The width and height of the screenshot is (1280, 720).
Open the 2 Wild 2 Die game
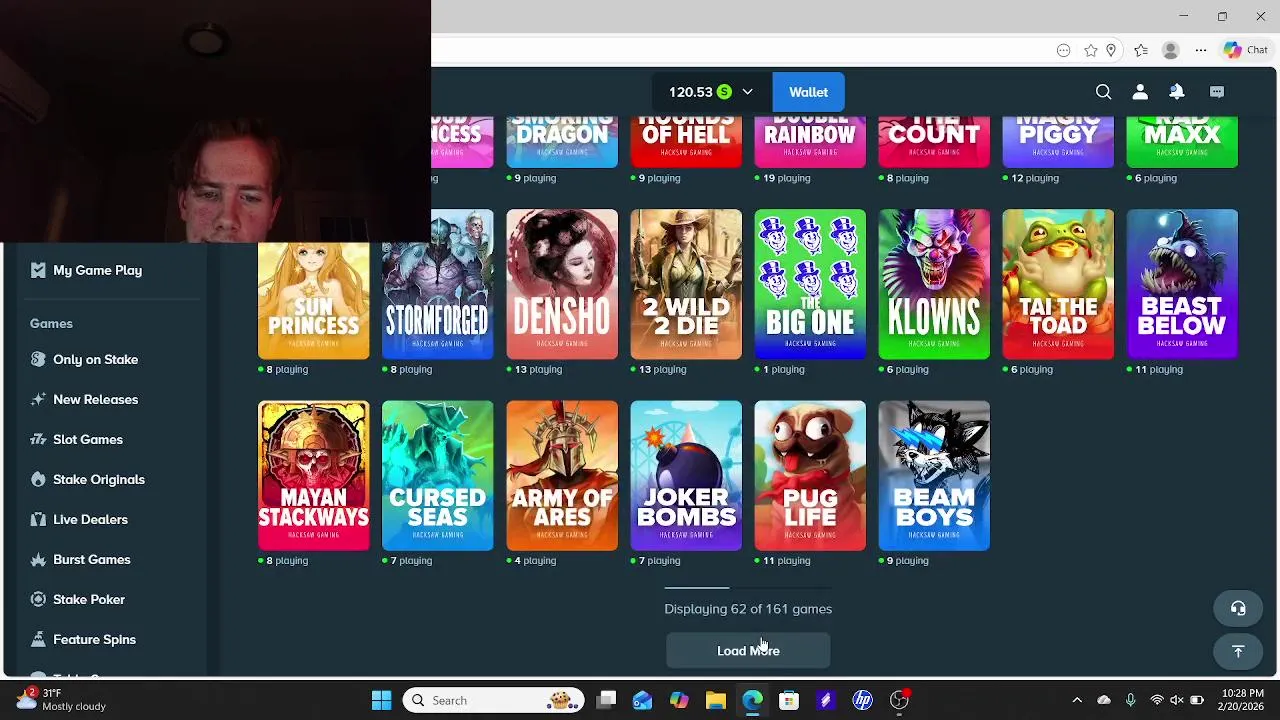click(x=686, y=284)
